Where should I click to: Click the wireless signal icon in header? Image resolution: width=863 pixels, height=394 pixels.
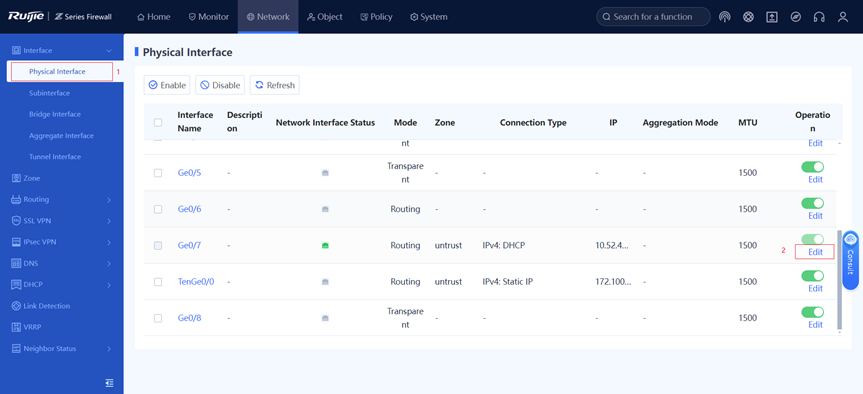(x=724, y=17)
